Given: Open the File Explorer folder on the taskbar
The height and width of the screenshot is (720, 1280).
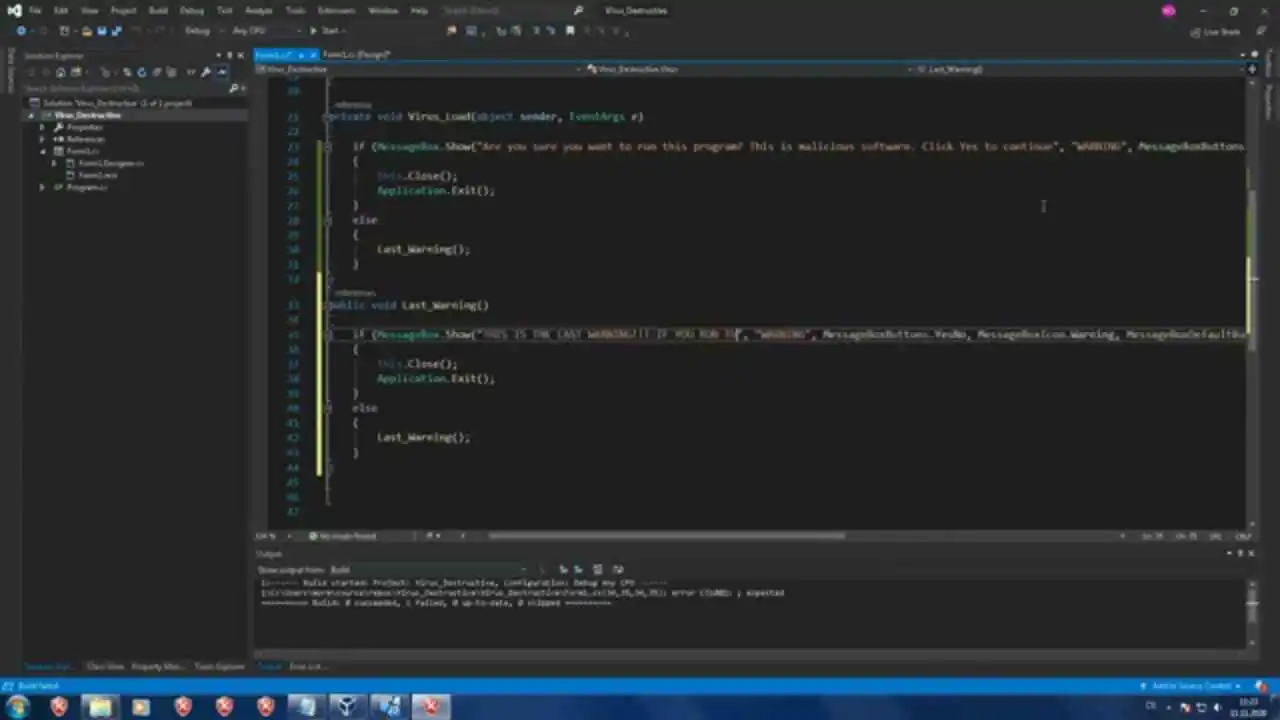Looking at the screenshot, I should point(100,707).
